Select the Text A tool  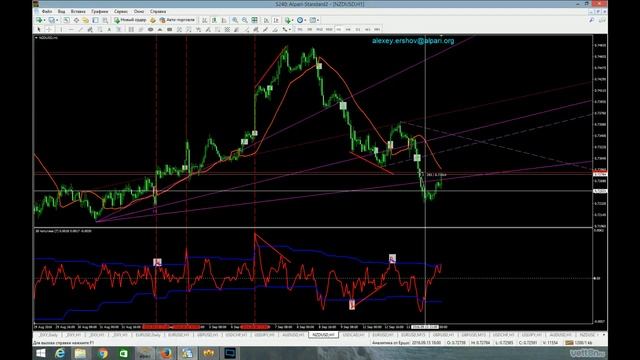pos(109,29)
